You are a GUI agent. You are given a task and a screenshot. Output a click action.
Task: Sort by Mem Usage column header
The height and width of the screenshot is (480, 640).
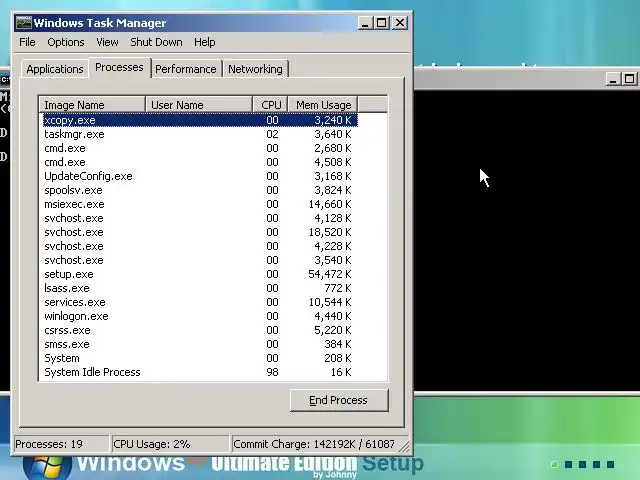coord(323,105)
